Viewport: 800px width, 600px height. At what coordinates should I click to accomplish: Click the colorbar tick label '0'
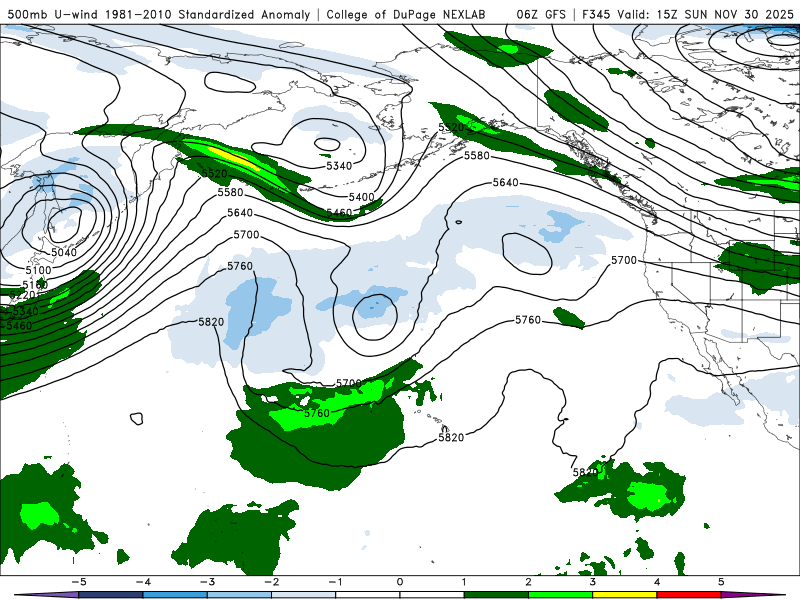click(399, 582)
